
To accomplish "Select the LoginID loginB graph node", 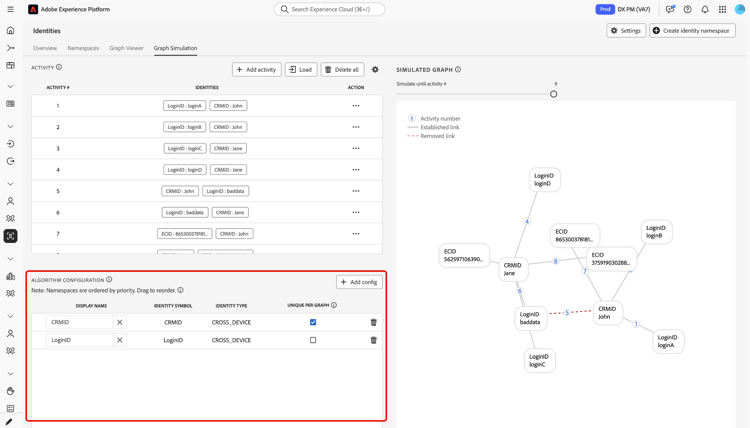I will tap(656, 231).
